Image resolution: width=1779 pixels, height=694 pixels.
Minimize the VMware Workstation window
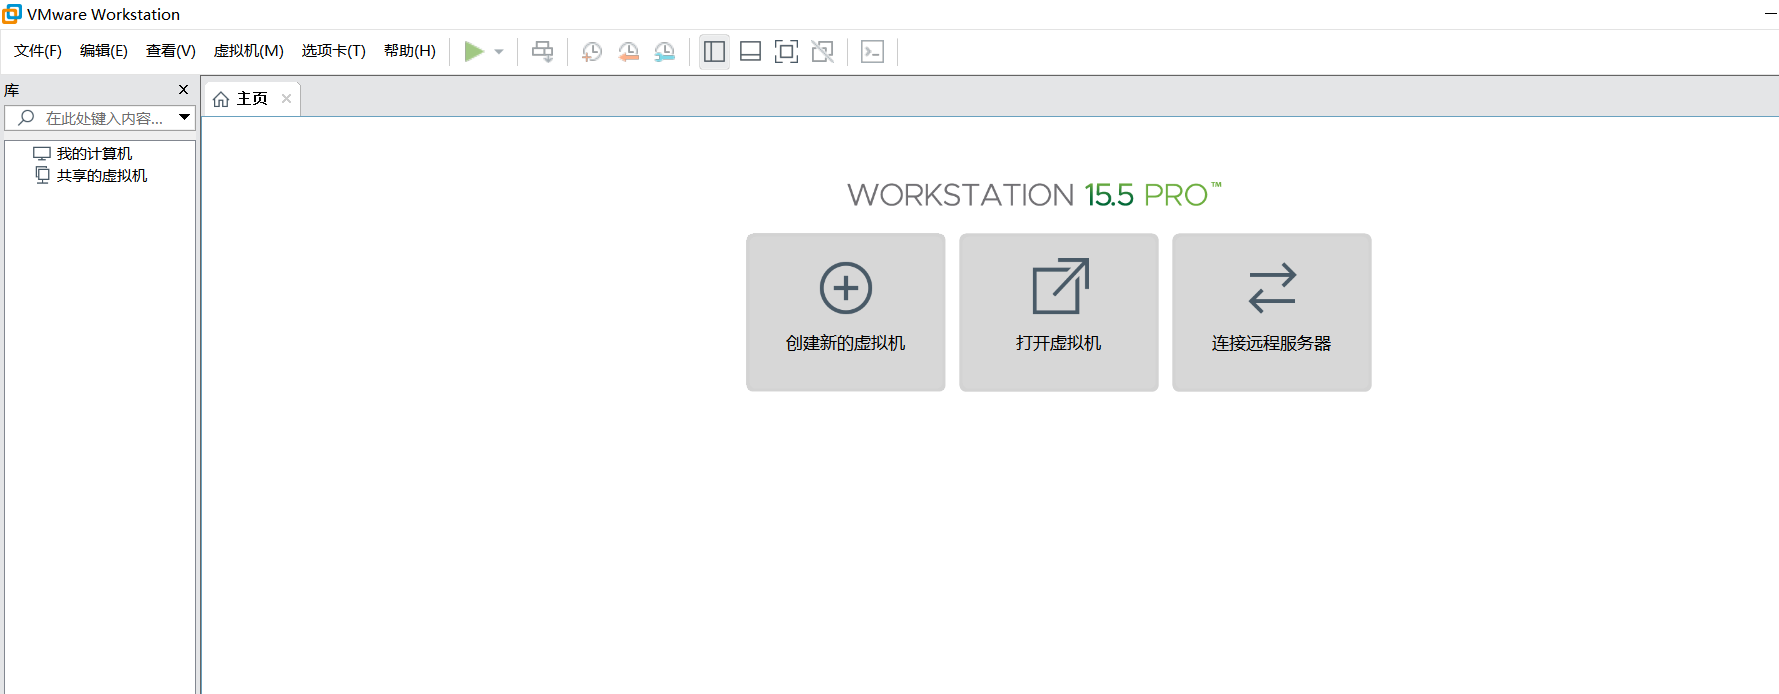(x=1770, y=14)
